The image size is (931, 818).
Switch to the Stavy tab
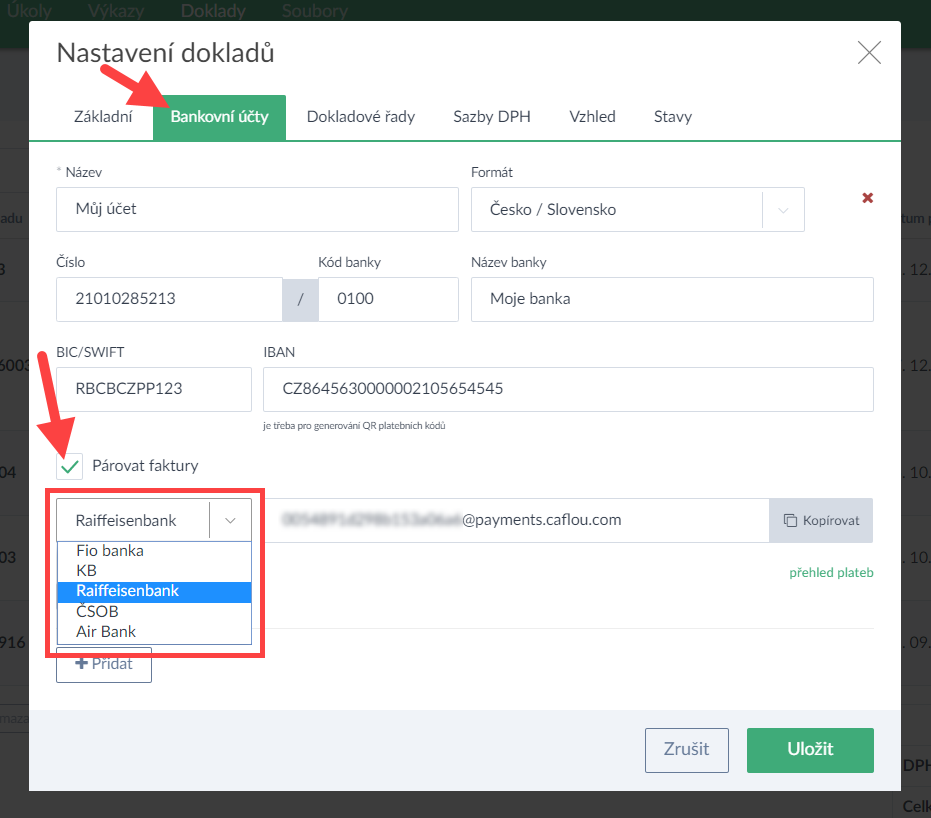coord(672,117)
